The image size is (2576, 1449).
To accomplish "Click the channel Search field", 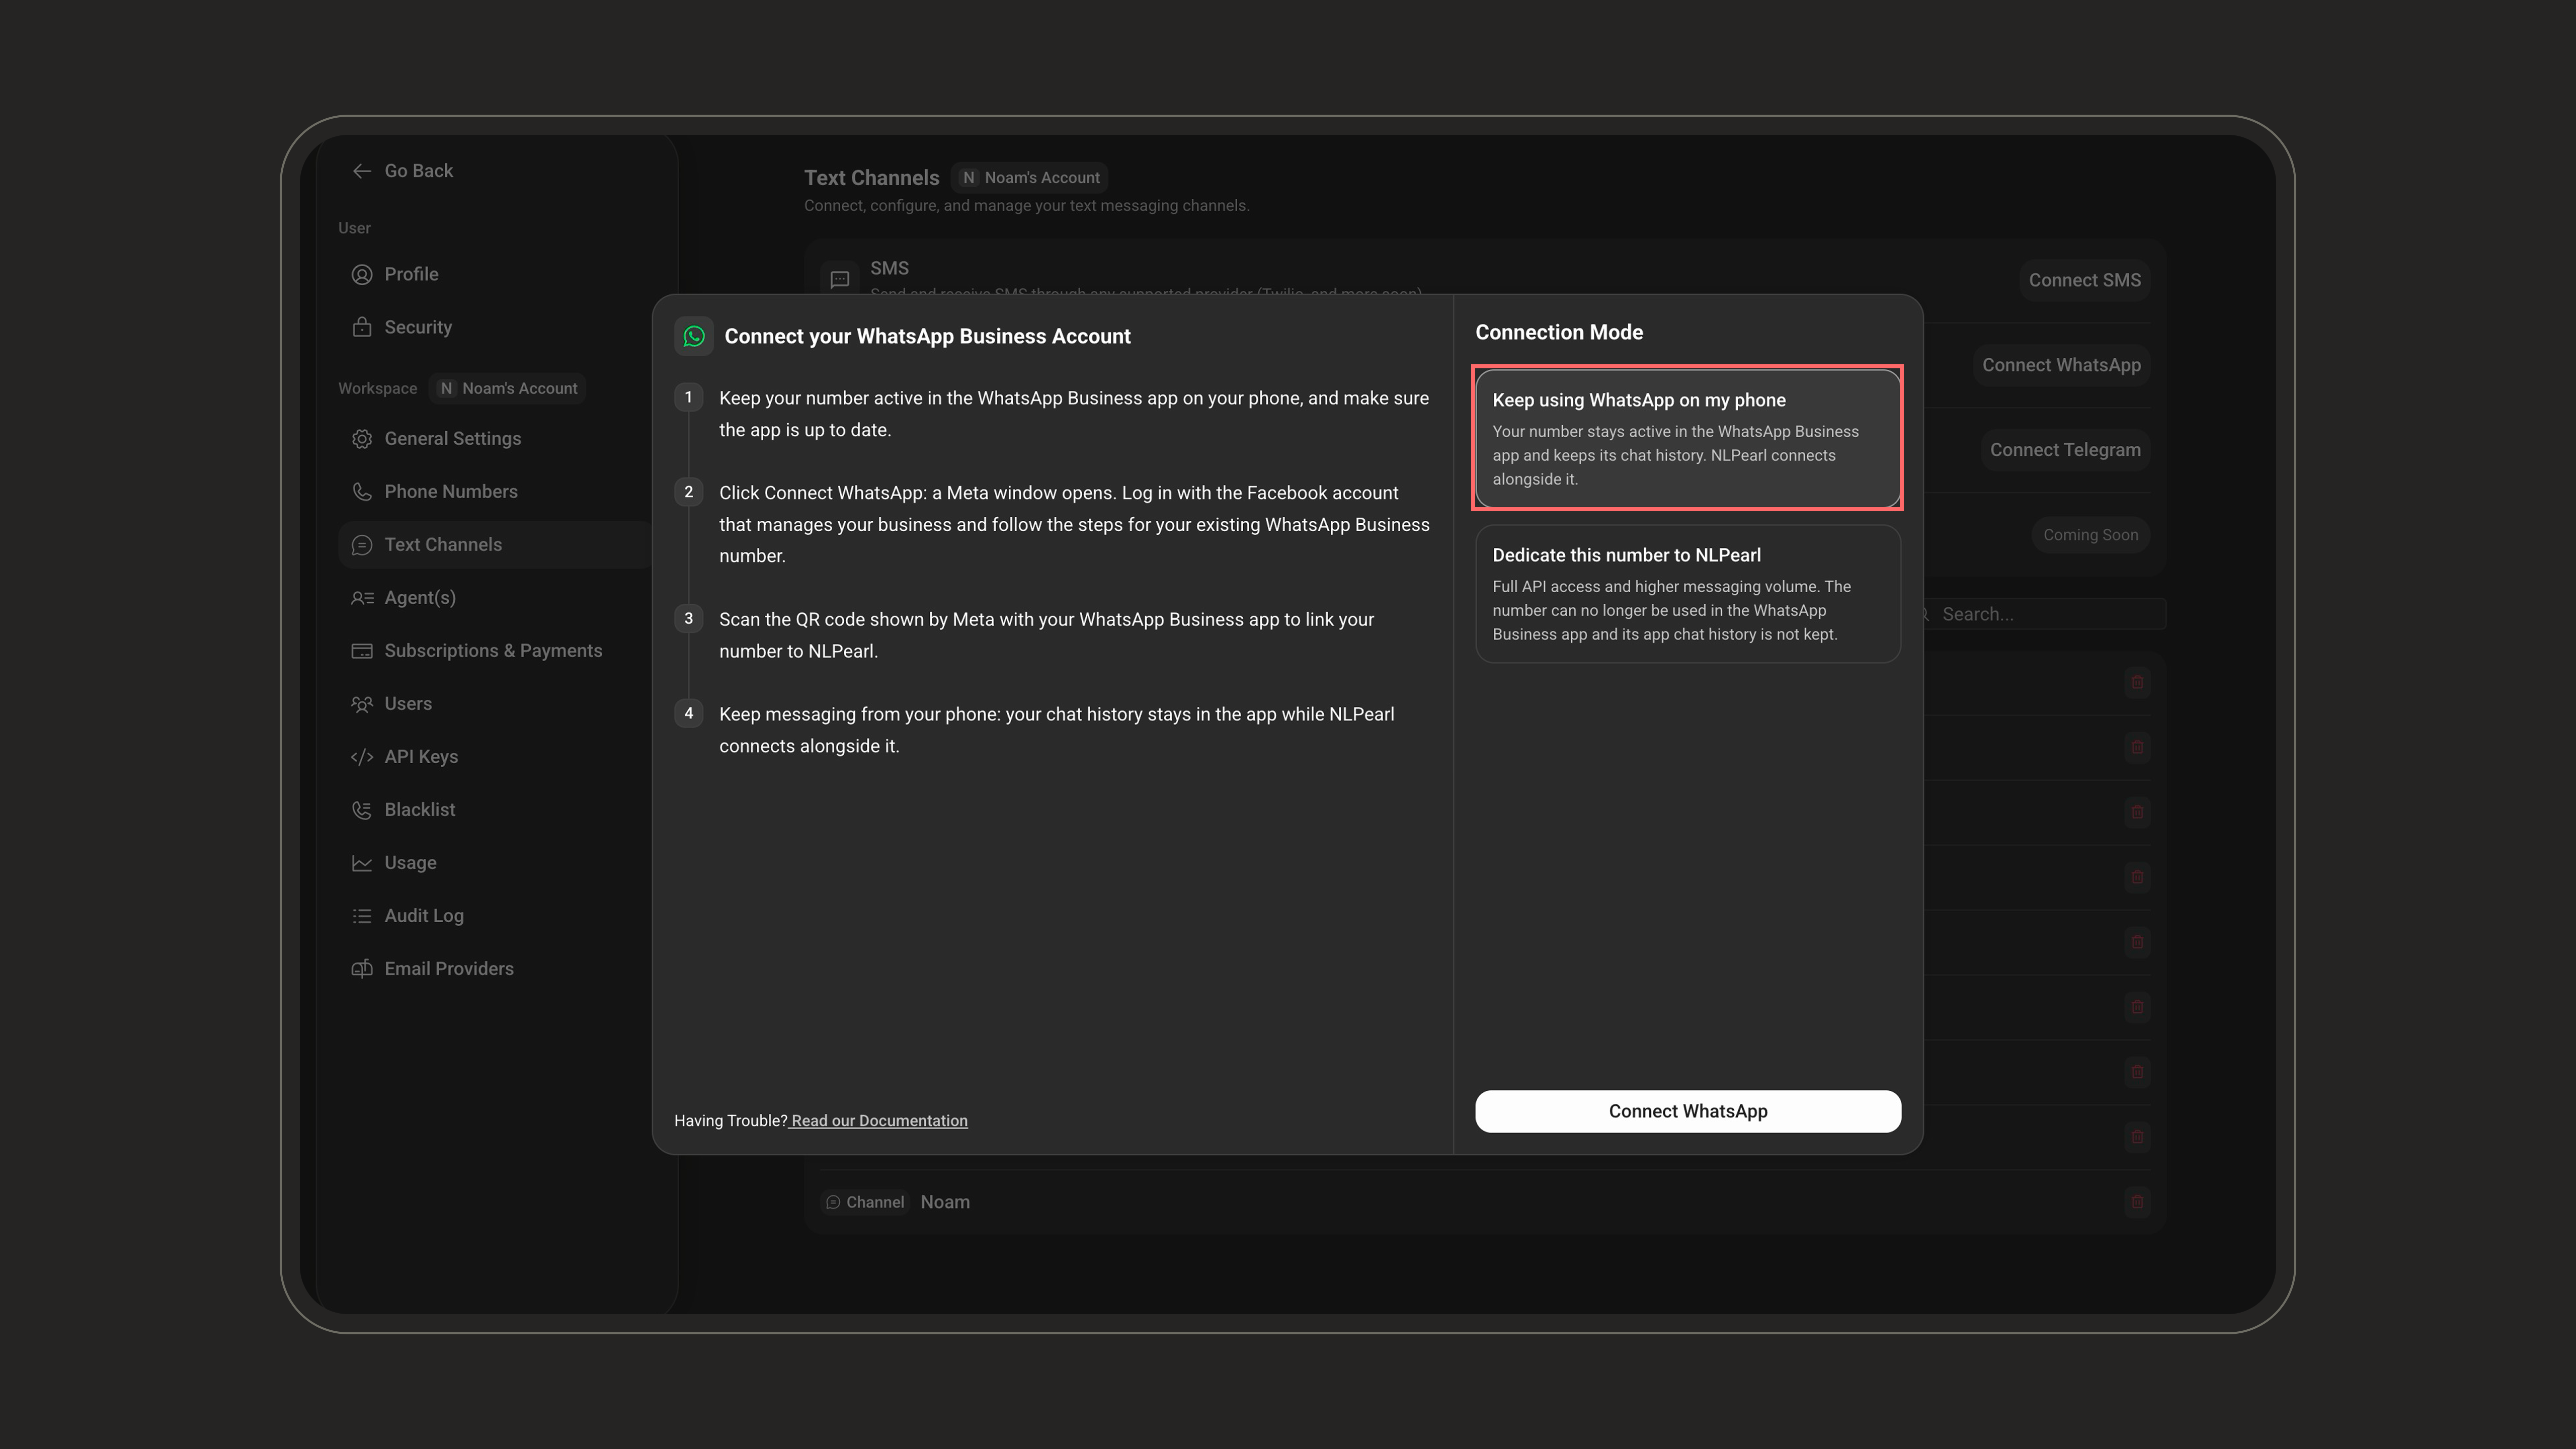I will click(x=2040, y=614).
